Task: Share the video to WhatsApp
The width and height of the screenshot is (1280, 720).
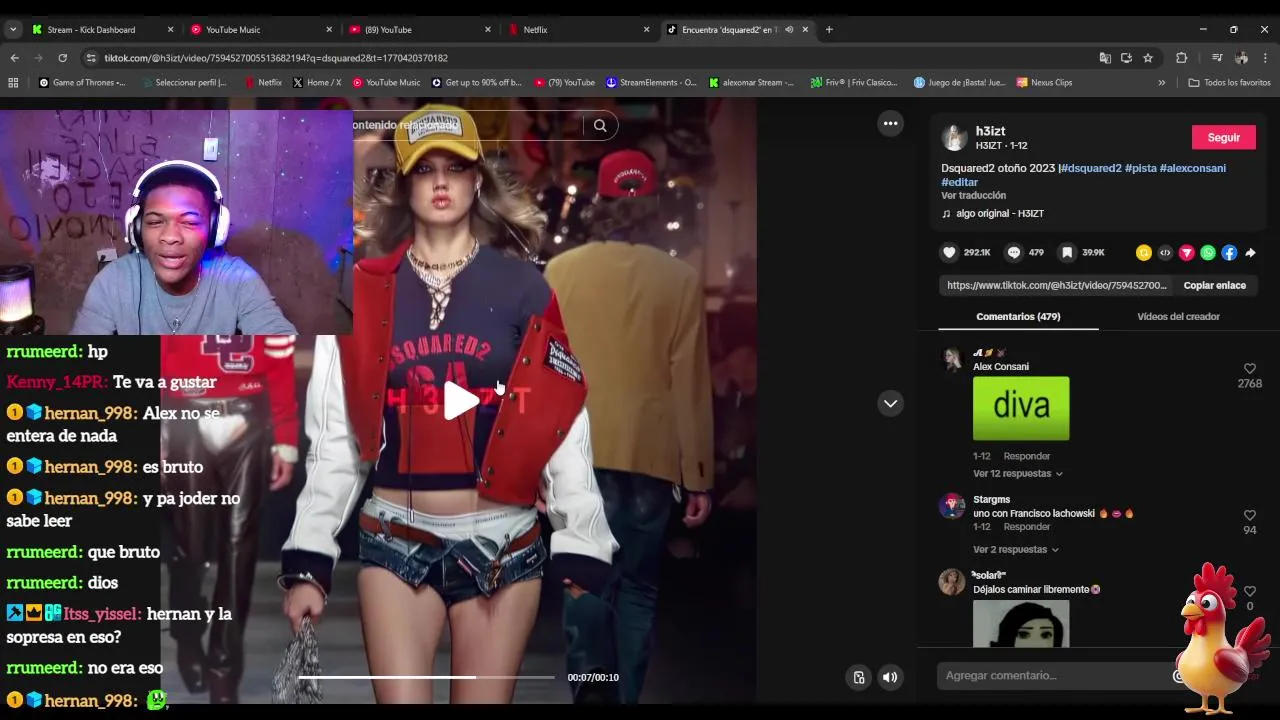Action: pyautogui.click(x=1208, y=253)
